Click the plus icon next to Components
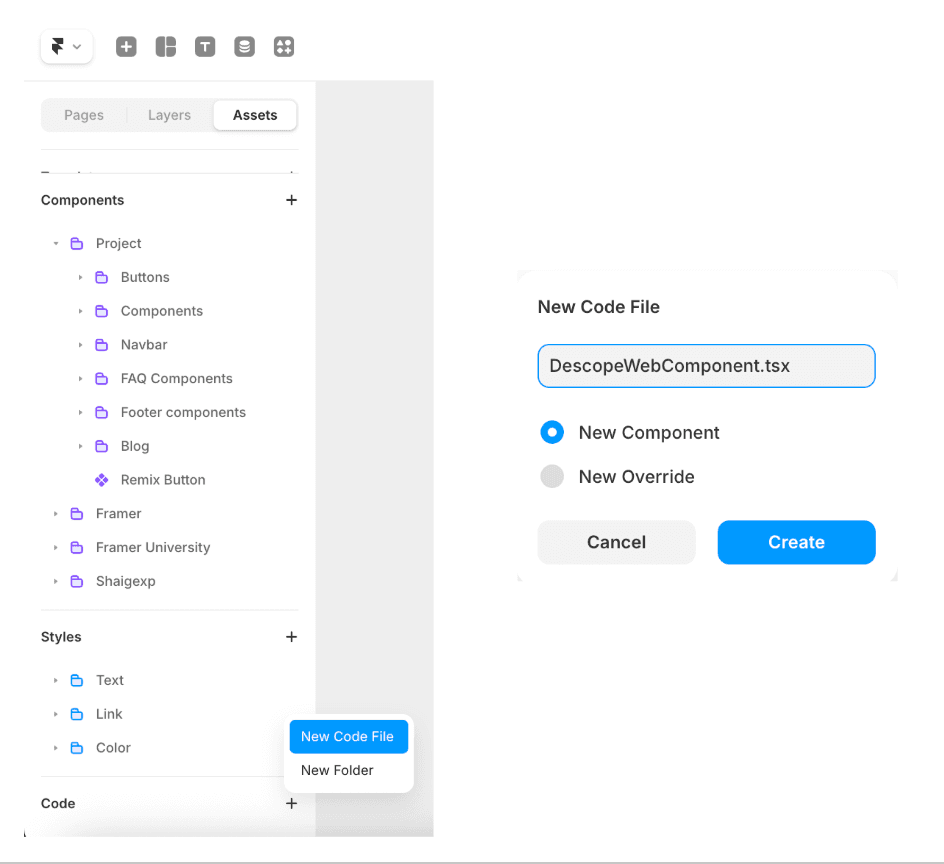Screen dimensions: 944x864 click(x=291, y=200)
